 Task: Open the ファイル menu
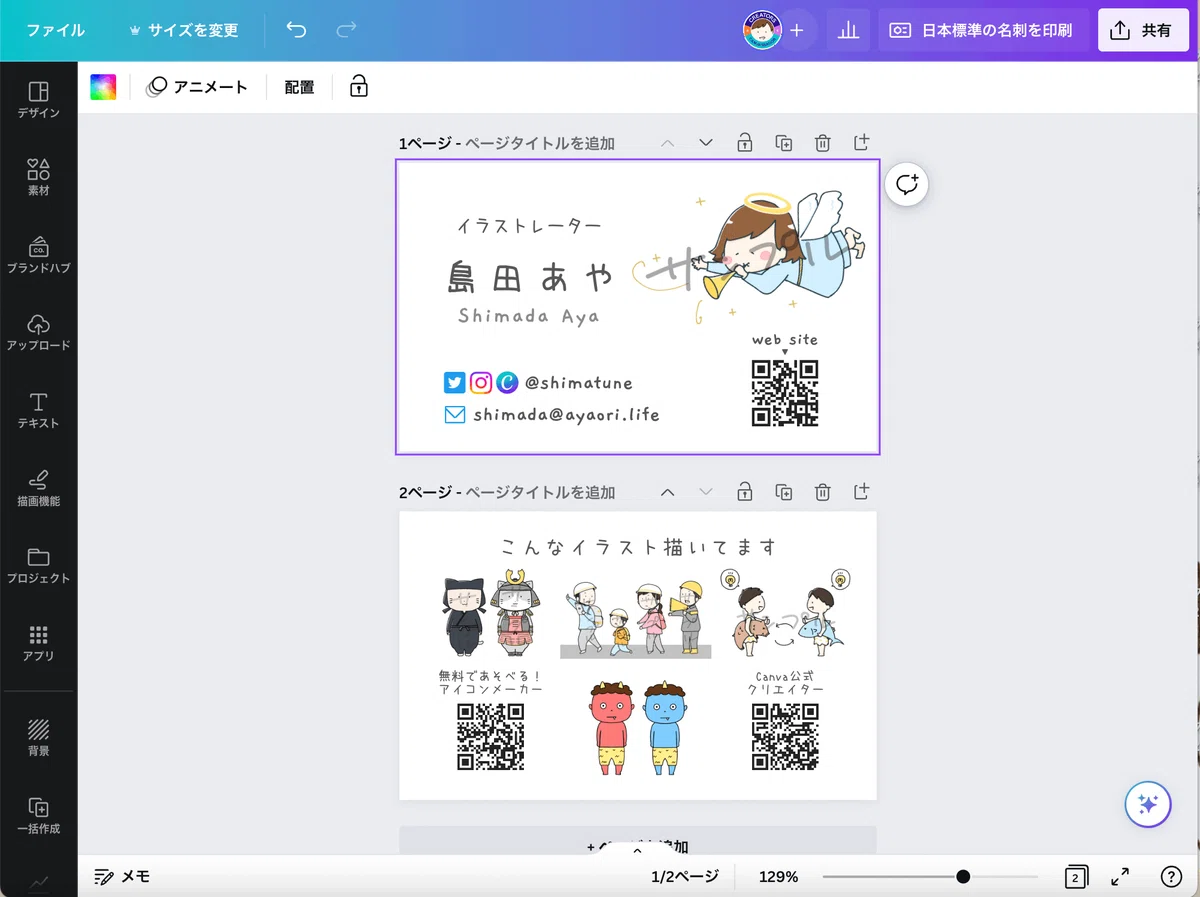pos(56,30)
